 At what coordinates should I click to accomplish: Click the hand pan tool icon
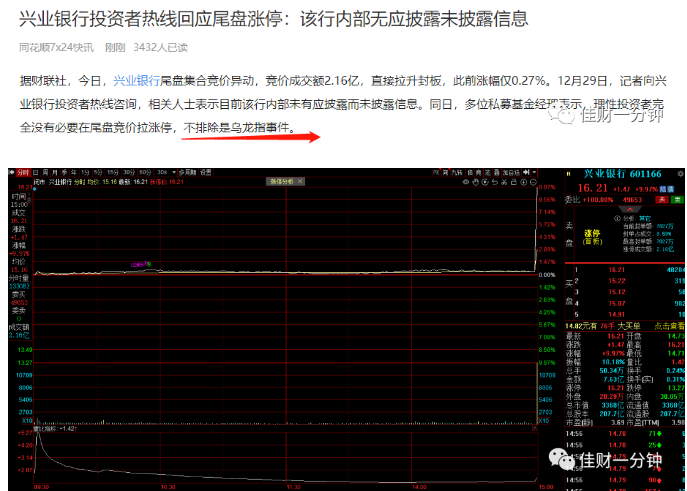coord(475,182)
